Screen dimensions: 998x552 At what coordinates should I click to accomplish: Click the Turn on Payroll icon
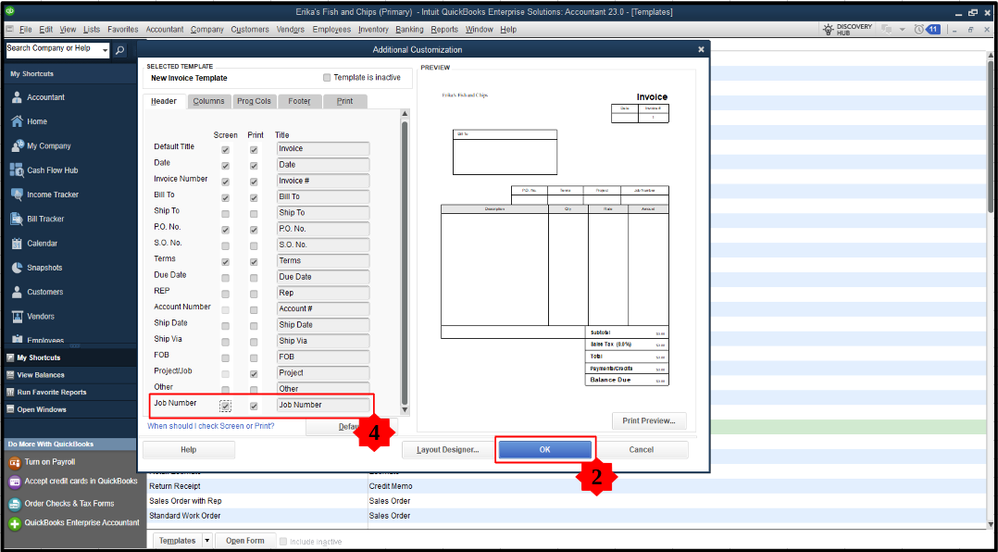(15, 462)
